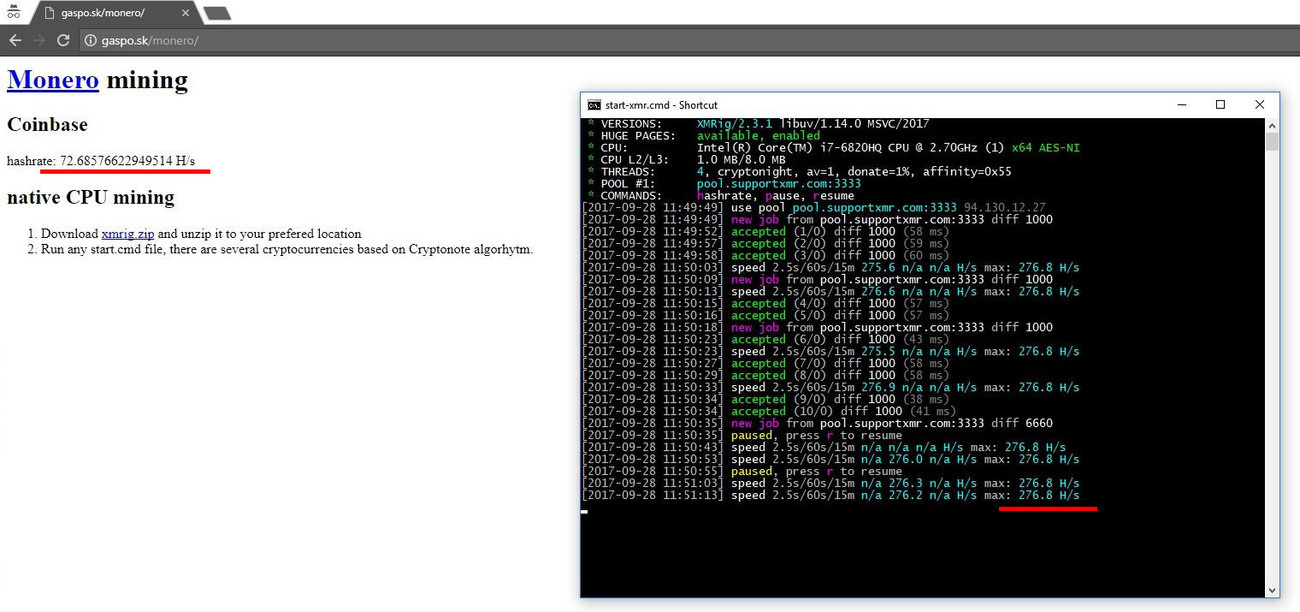Image resolution: width=1300 pixels, height=612 pixels.
Task: Click the 'available, enabled' huge pages text
Action: click(x=758, y=136)
